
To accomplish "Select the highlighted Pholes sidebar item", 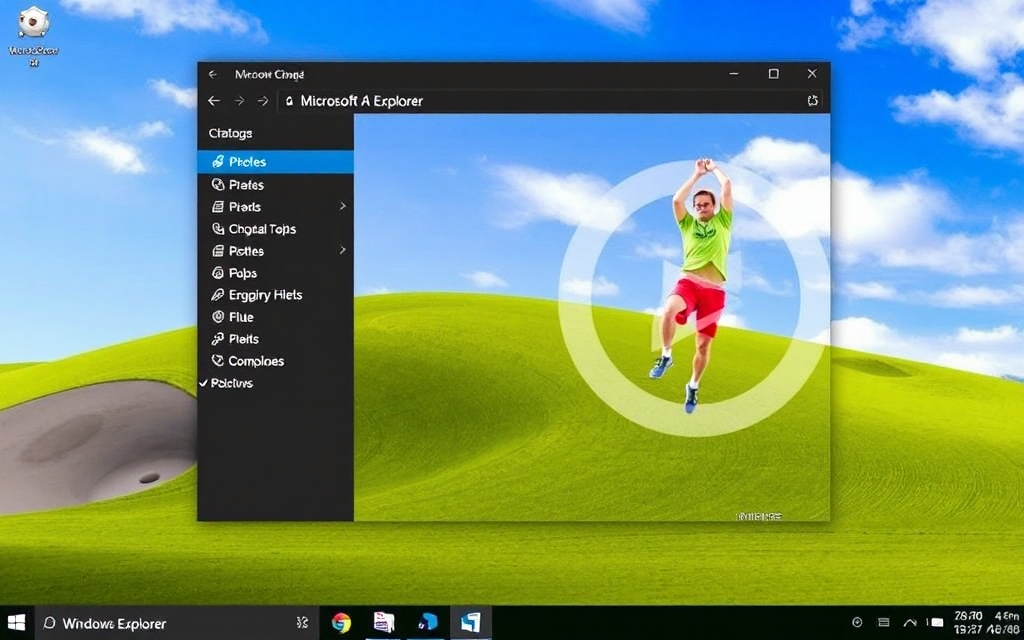I will pos(276,162).
